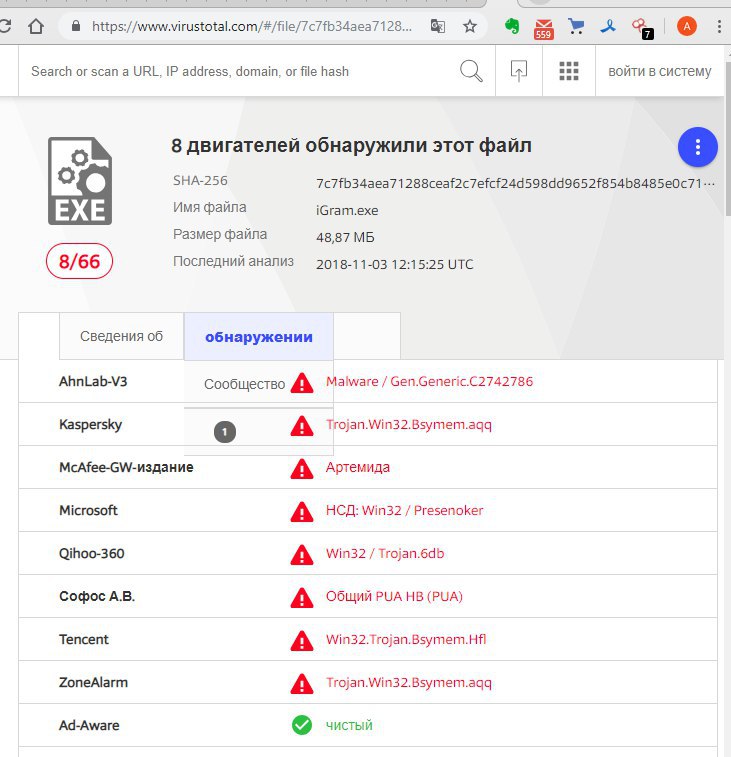
Task: Click the magnifier search icon
Action: click(x=471, y=71)
